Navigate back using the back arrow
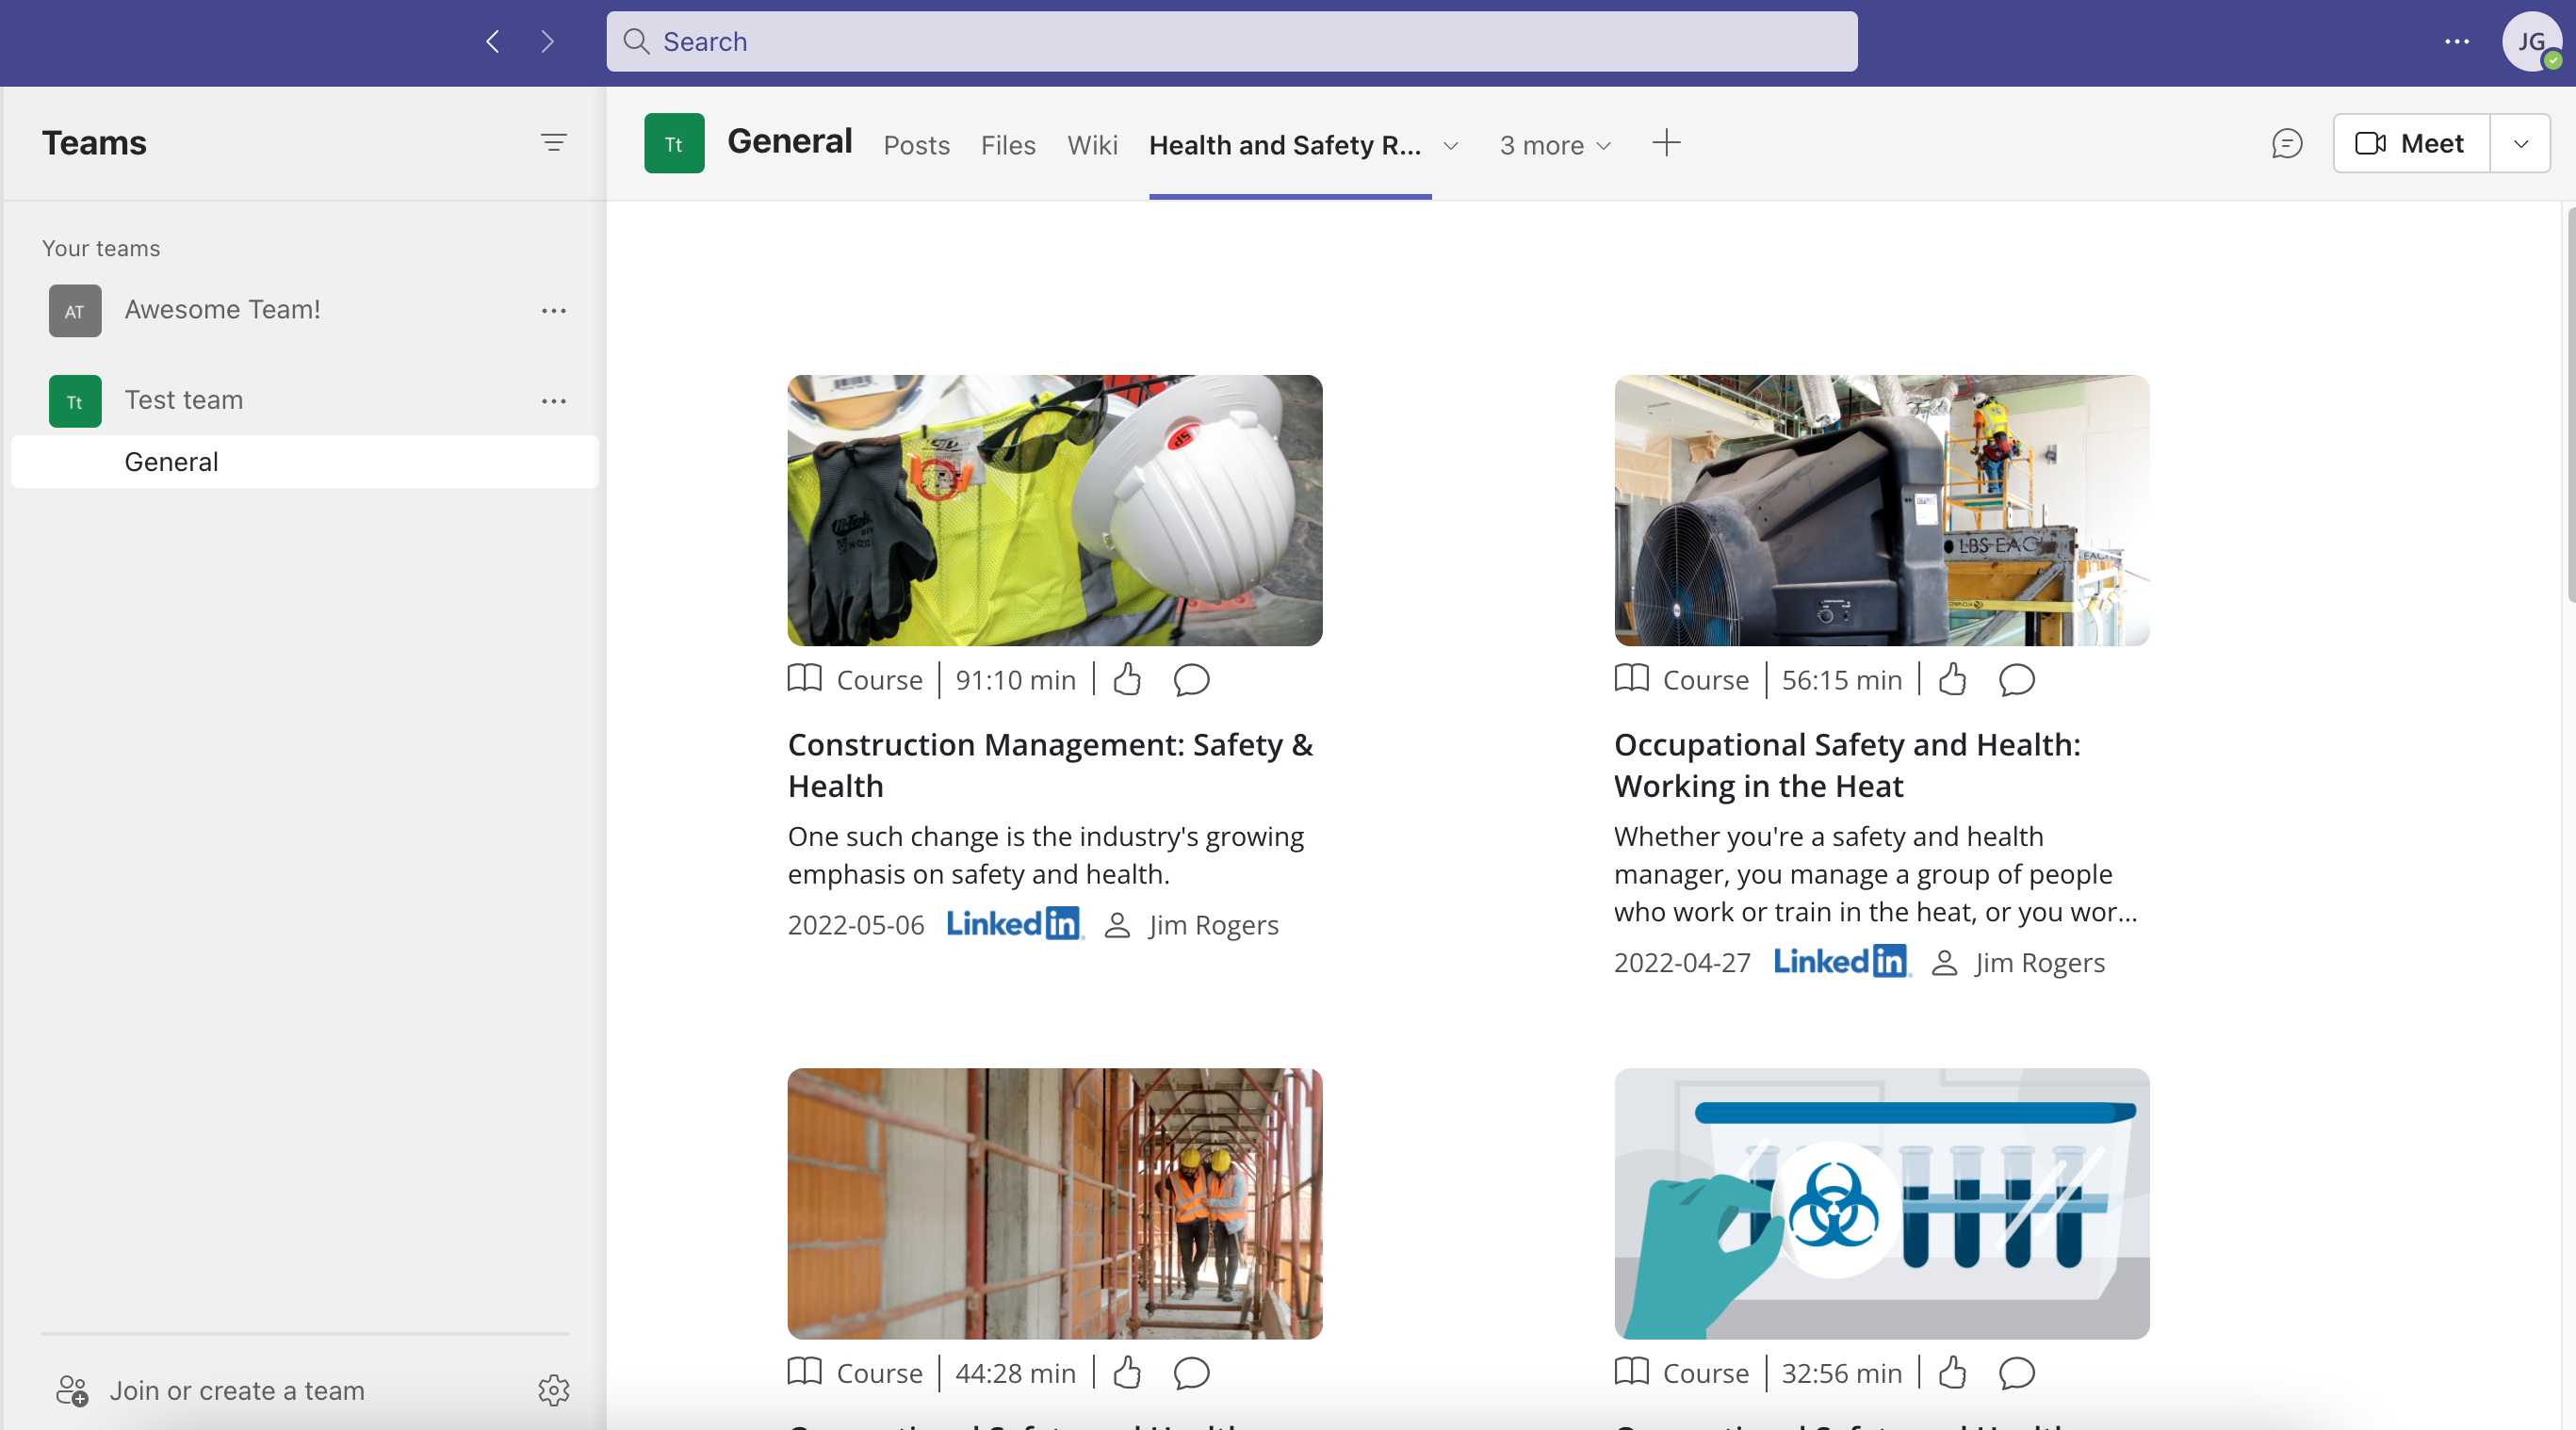Viewport: 2576px width, 1430px height. pyautogui.click(x=491, y=41)
